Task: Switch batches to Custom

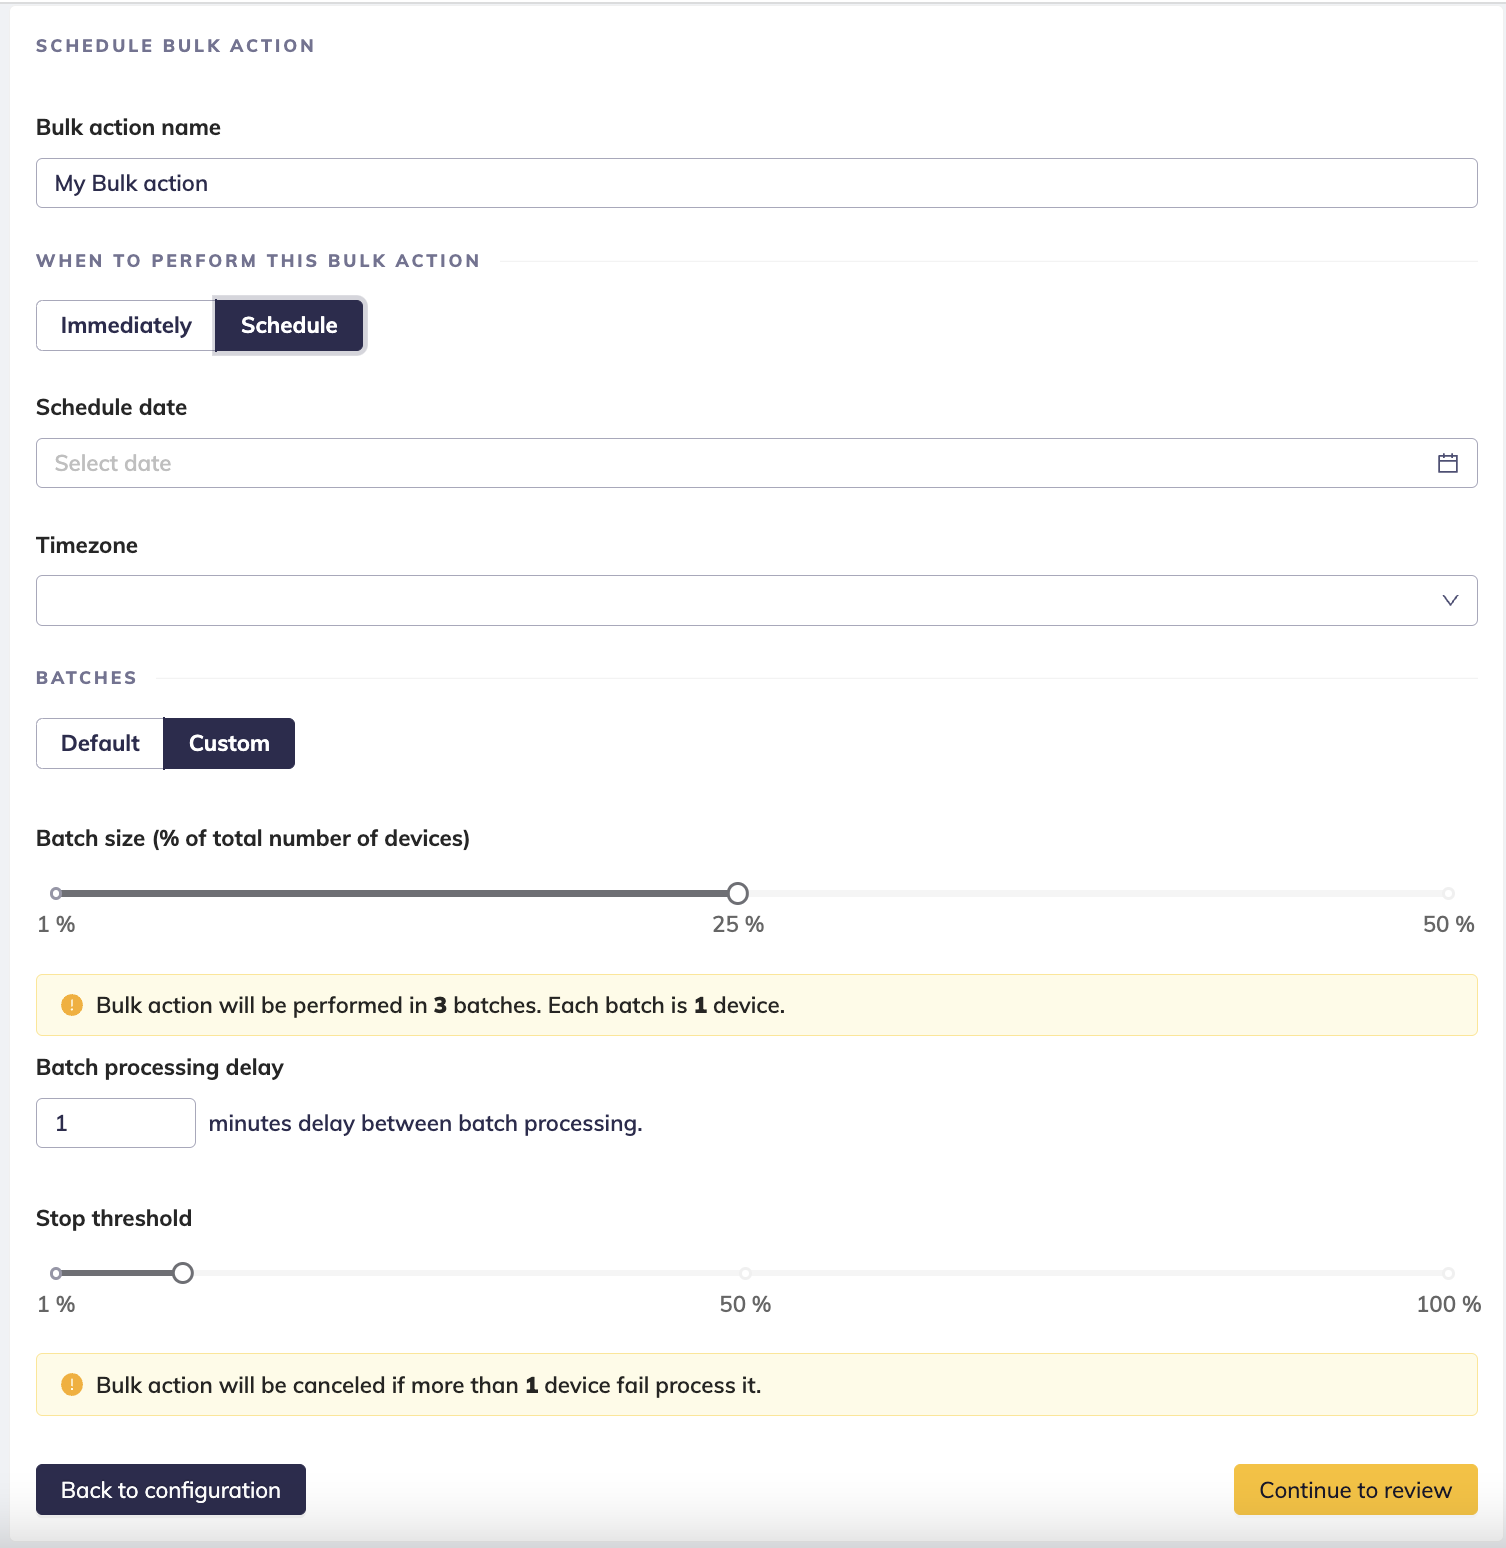Action: click(229, 744)
